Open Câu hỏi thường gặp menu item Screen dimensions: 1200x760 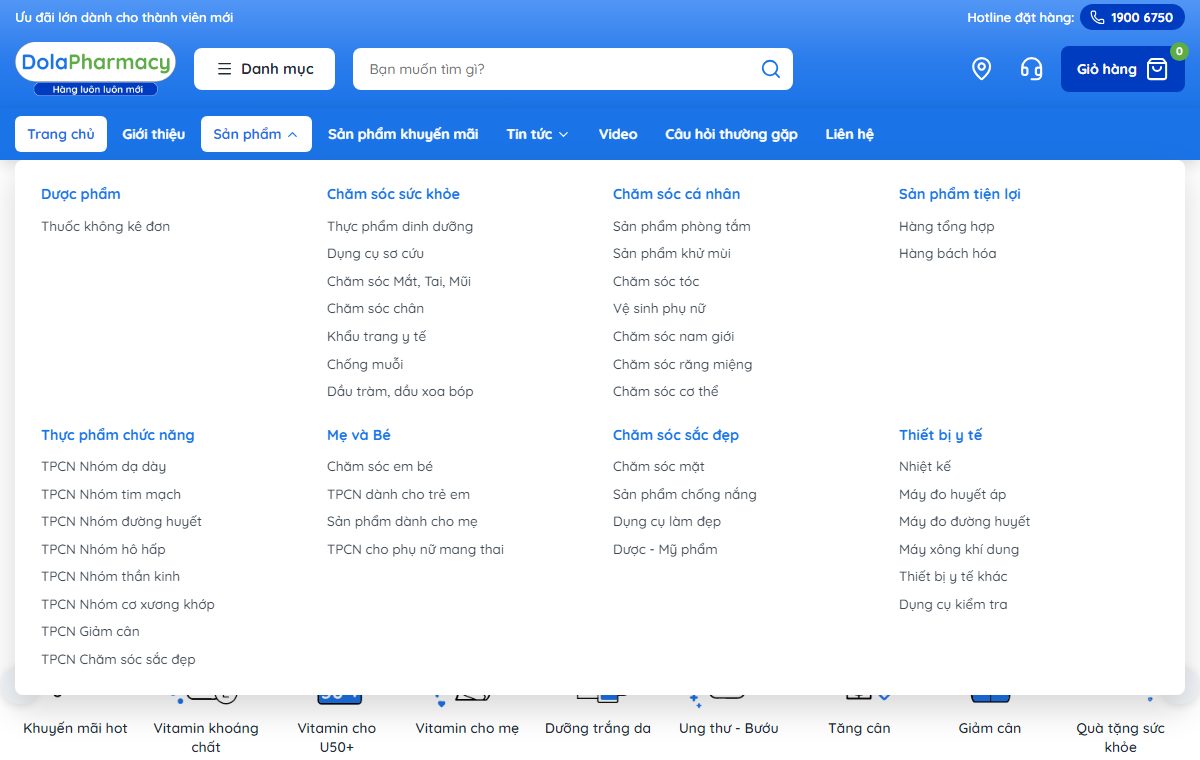(731, 134)
